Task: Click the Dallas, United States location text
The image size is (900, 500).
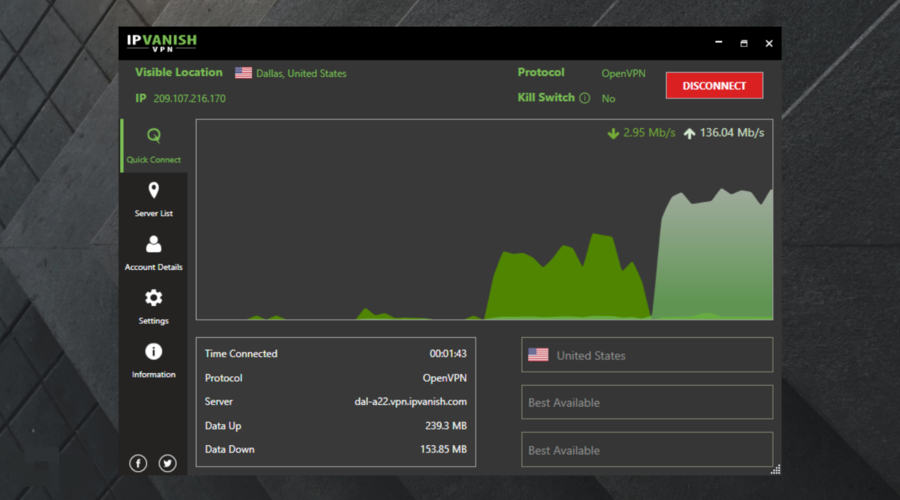Action: click(301, 73)
